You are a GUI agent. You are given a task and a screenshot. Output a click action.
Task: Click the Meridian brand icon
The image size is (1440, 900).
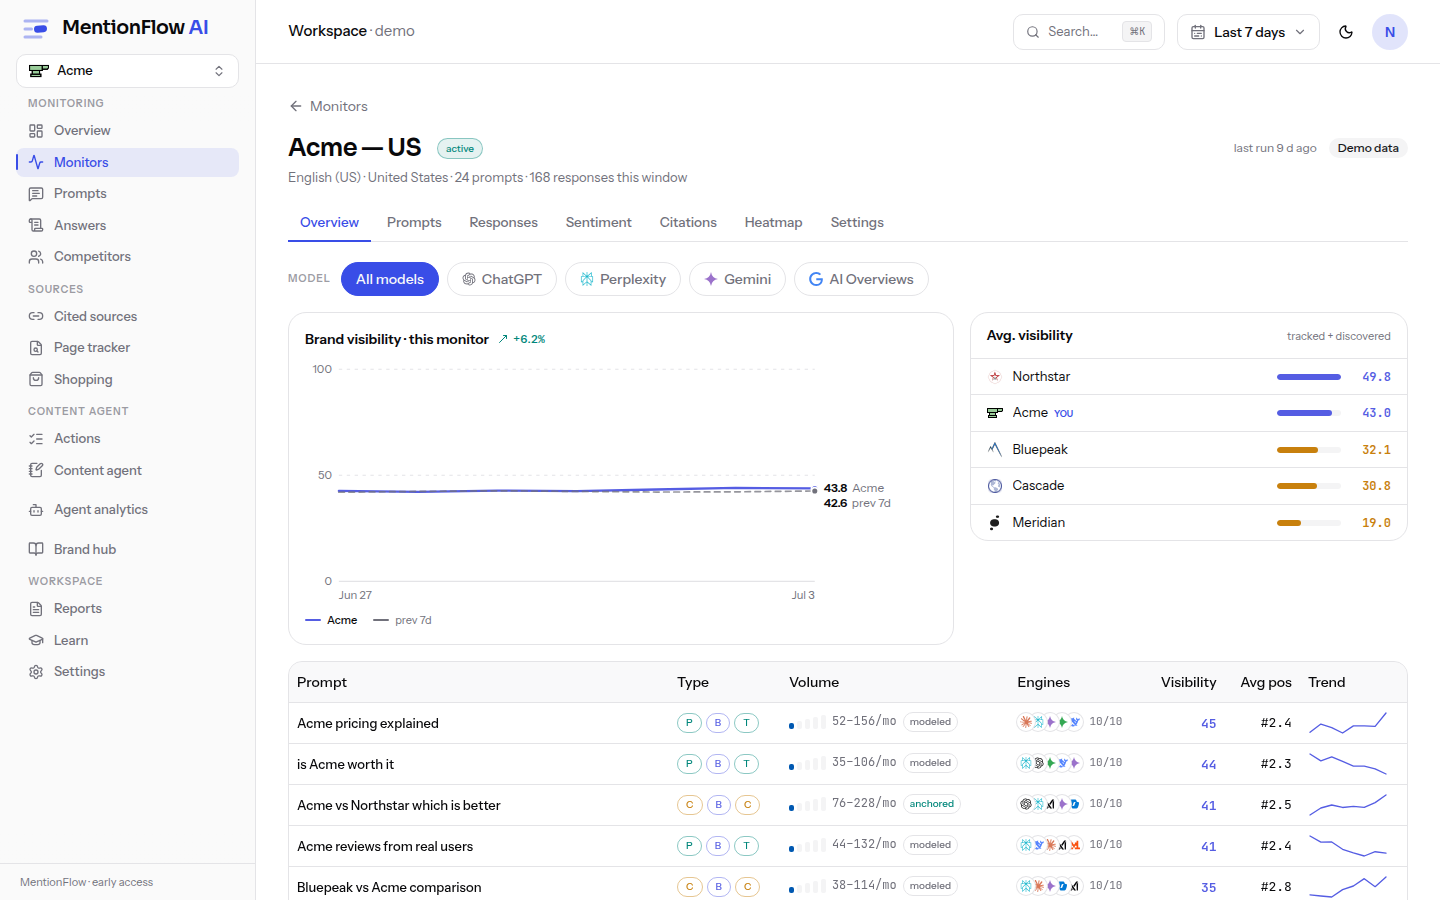point(995,522)
